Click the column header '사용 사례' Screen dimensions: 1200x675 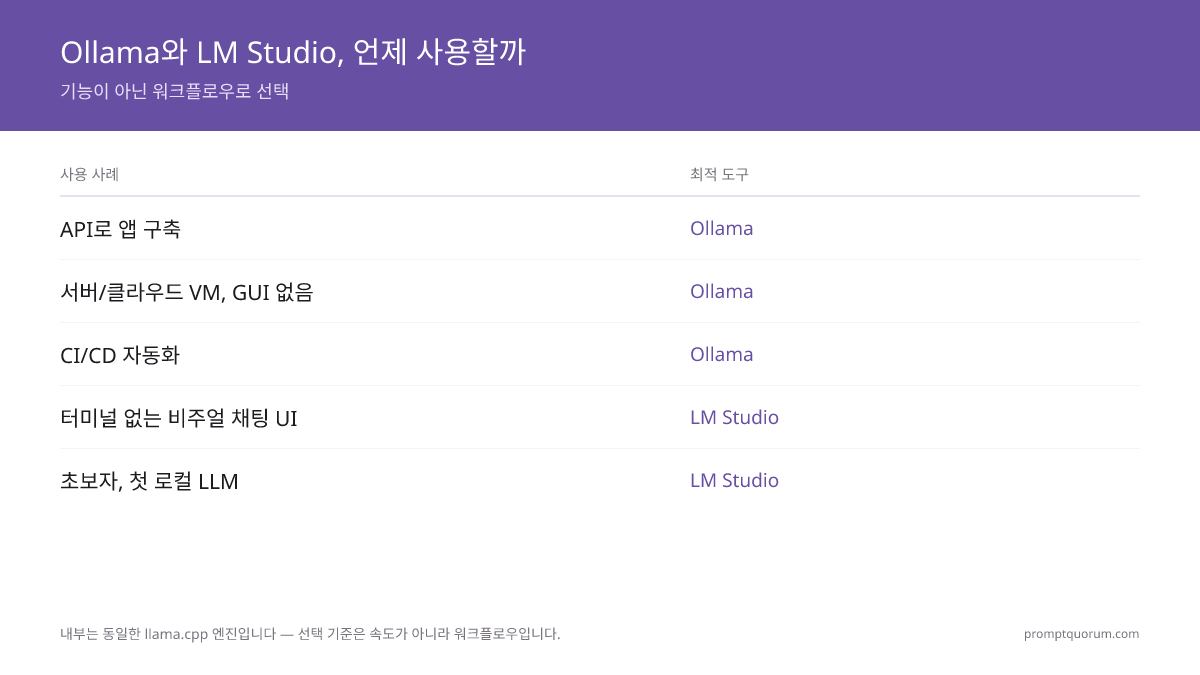[90, 174]
